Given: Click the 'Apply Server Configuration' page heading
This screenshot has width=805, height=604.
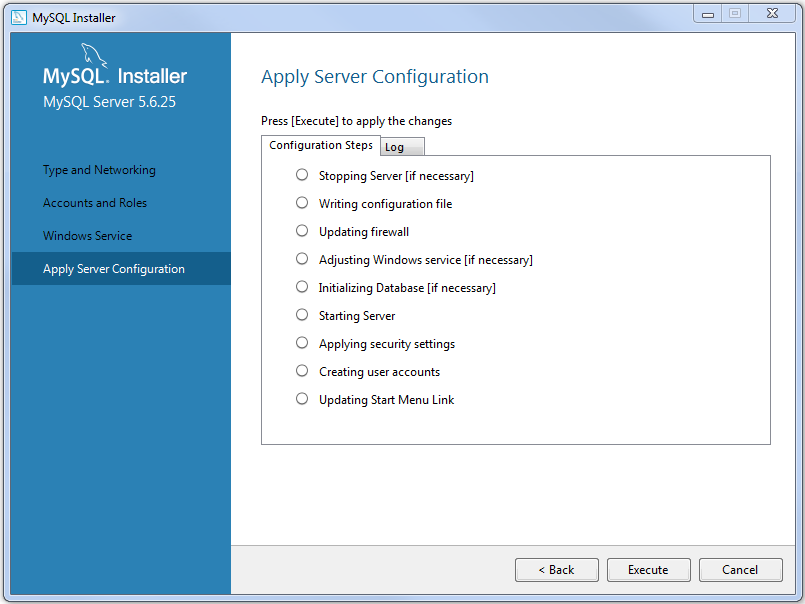Looking at the screenshot, I should click(x=375, y=77).
